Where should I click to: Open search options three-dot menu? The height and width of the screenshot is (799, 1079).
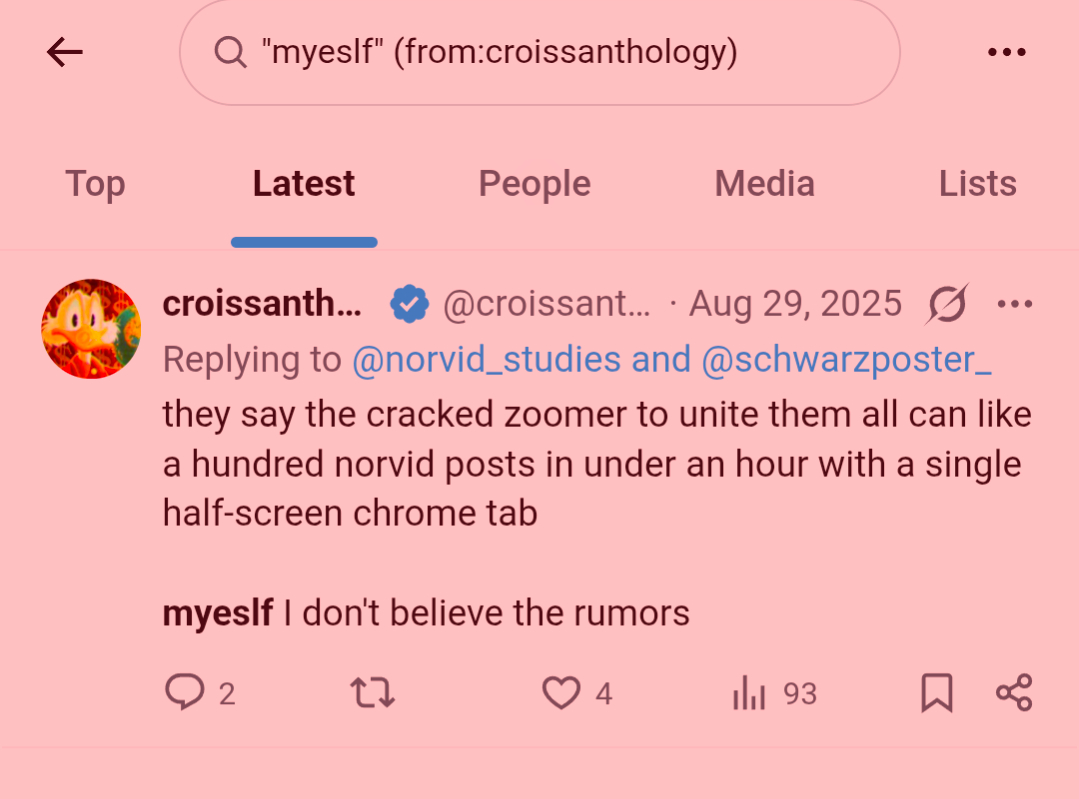click(x=1007, y=52)
